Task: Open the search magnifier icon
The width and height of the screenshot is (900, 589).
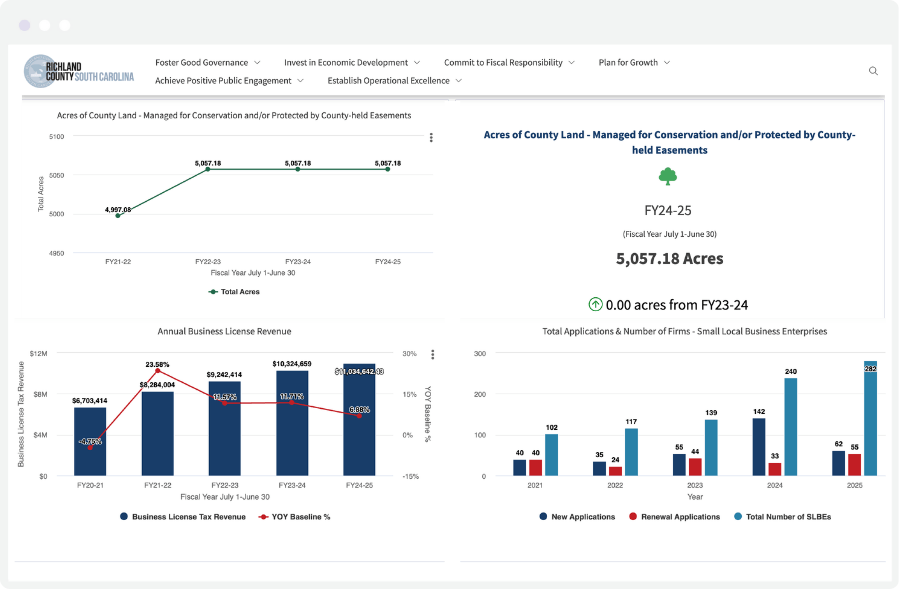Action: (873, 71)
